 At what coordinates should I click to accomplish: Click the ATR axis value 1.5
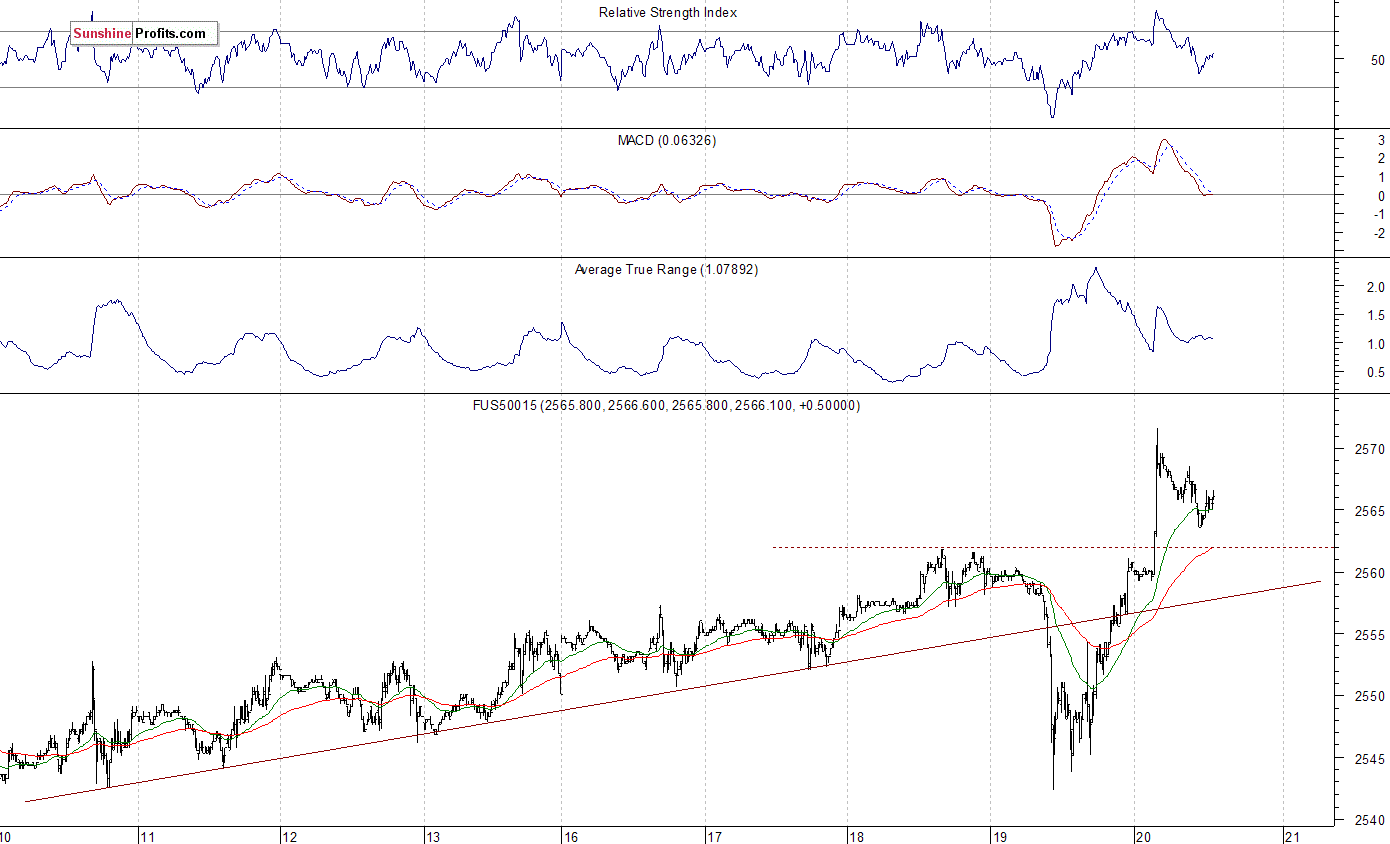[1376, 316]
